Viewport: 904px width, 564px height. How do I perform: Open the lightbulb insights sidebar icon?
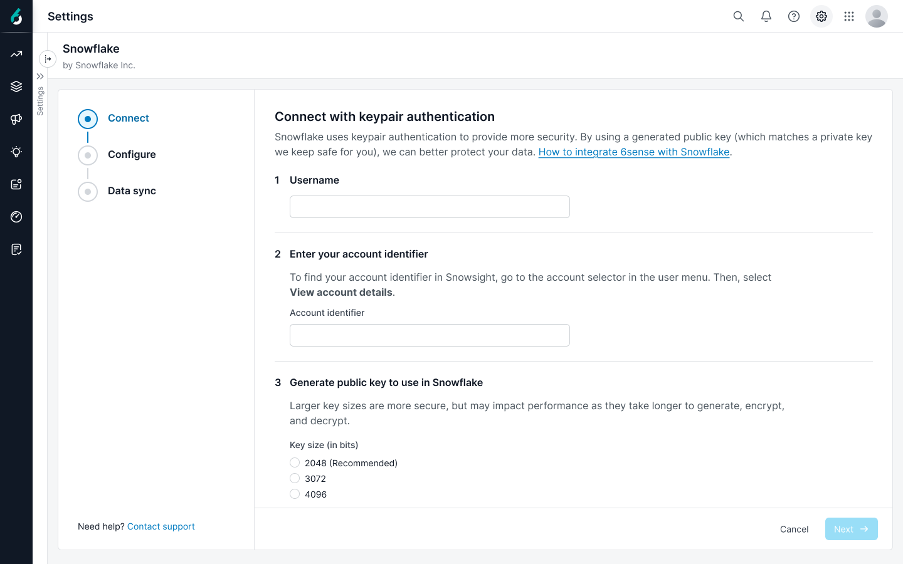click(16, 152)
